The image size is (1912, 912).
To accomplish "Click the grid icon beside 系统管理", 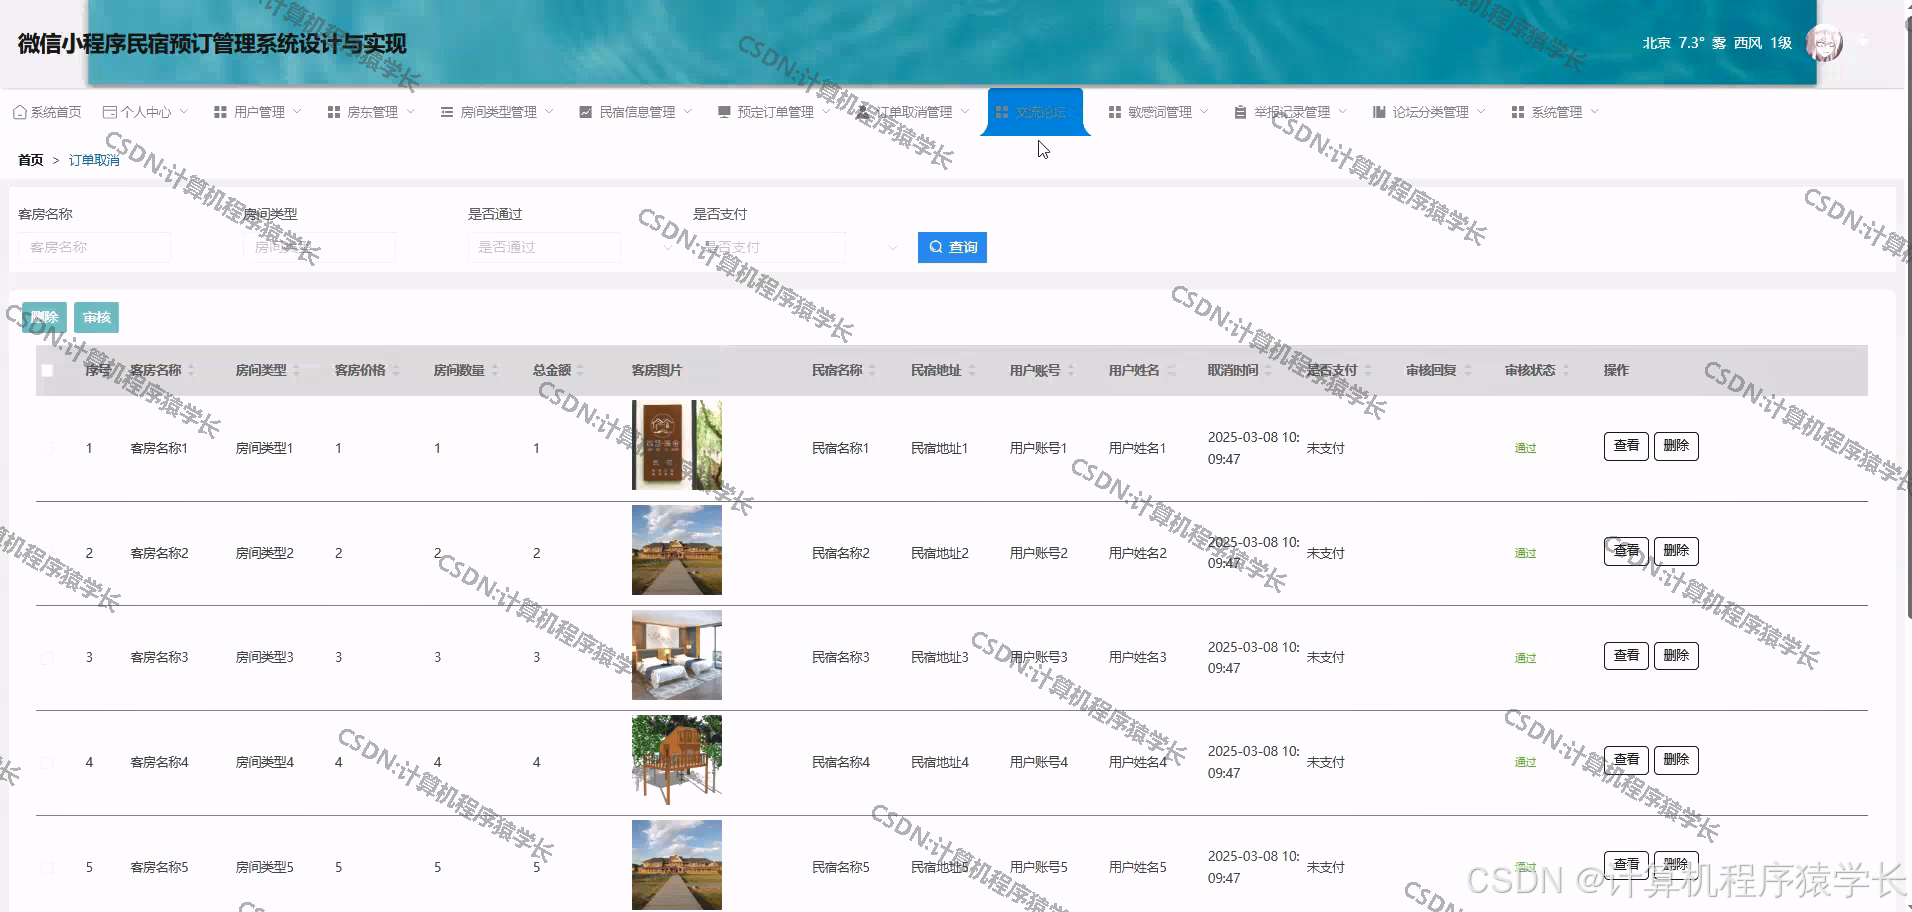I will 1518,112.
